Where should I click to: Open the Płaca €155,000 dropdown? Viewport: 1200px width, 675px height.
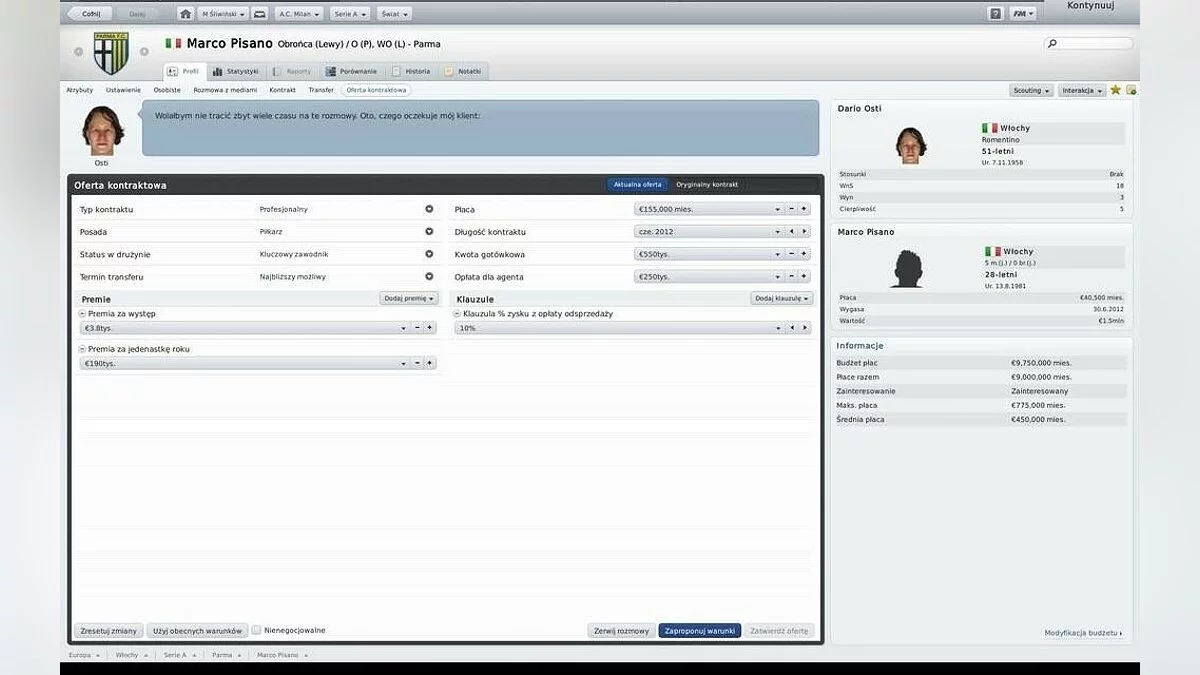click(x=709, y=209)
